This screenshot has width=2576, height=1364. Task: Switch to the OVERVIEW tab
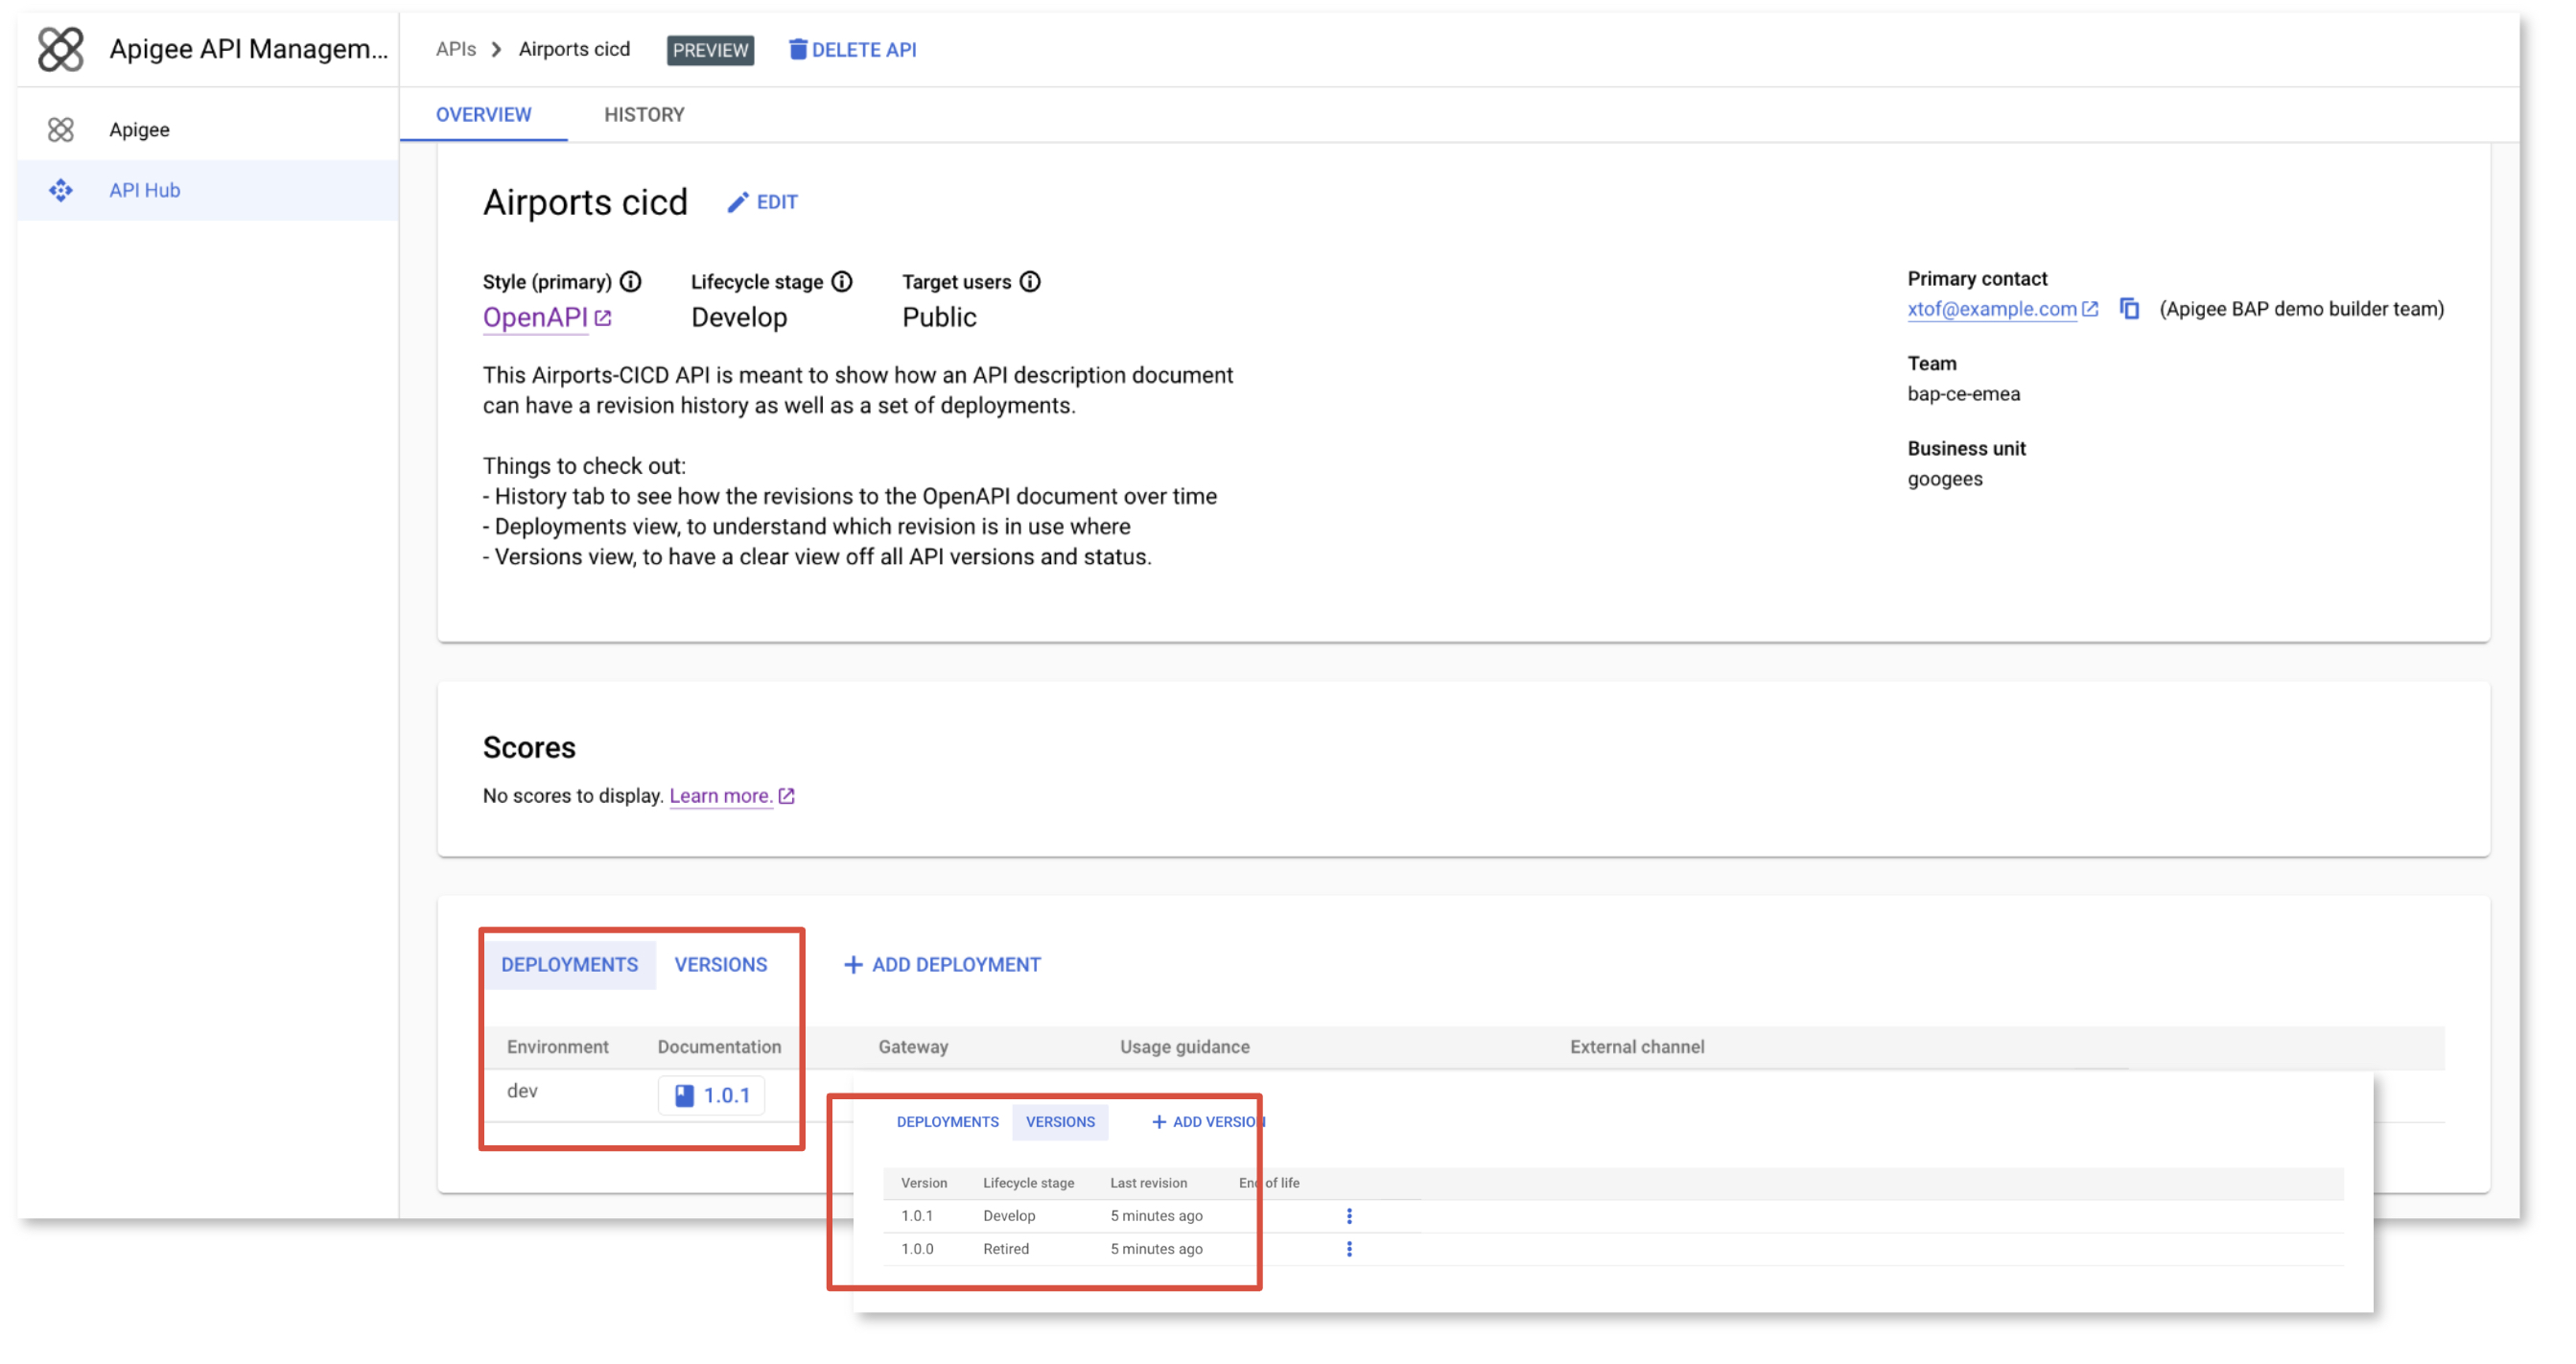483,114
